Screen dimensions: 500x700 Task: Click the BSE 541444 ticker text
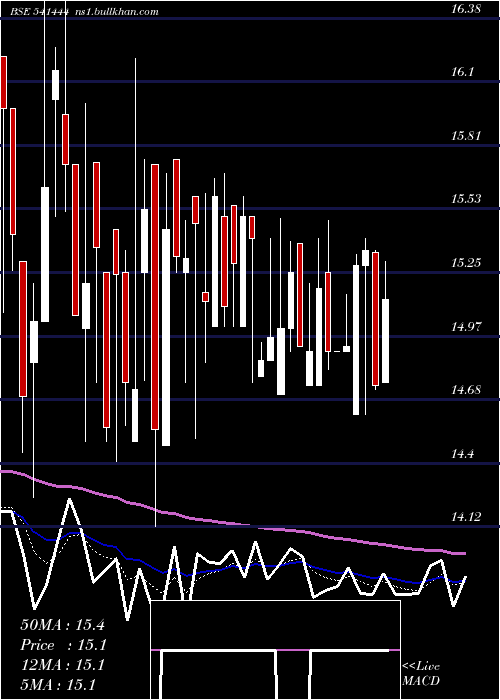(40, 12)
